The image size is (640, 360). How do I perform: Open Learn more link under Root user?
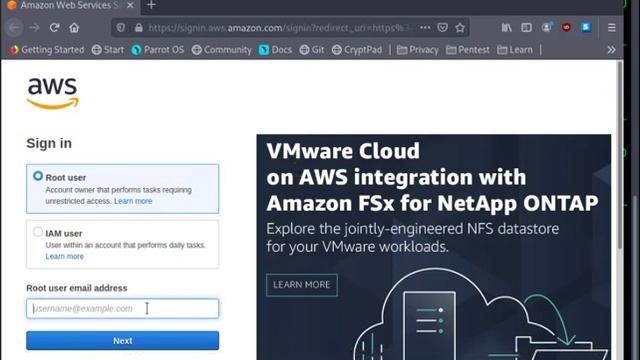tap(133, 201)
